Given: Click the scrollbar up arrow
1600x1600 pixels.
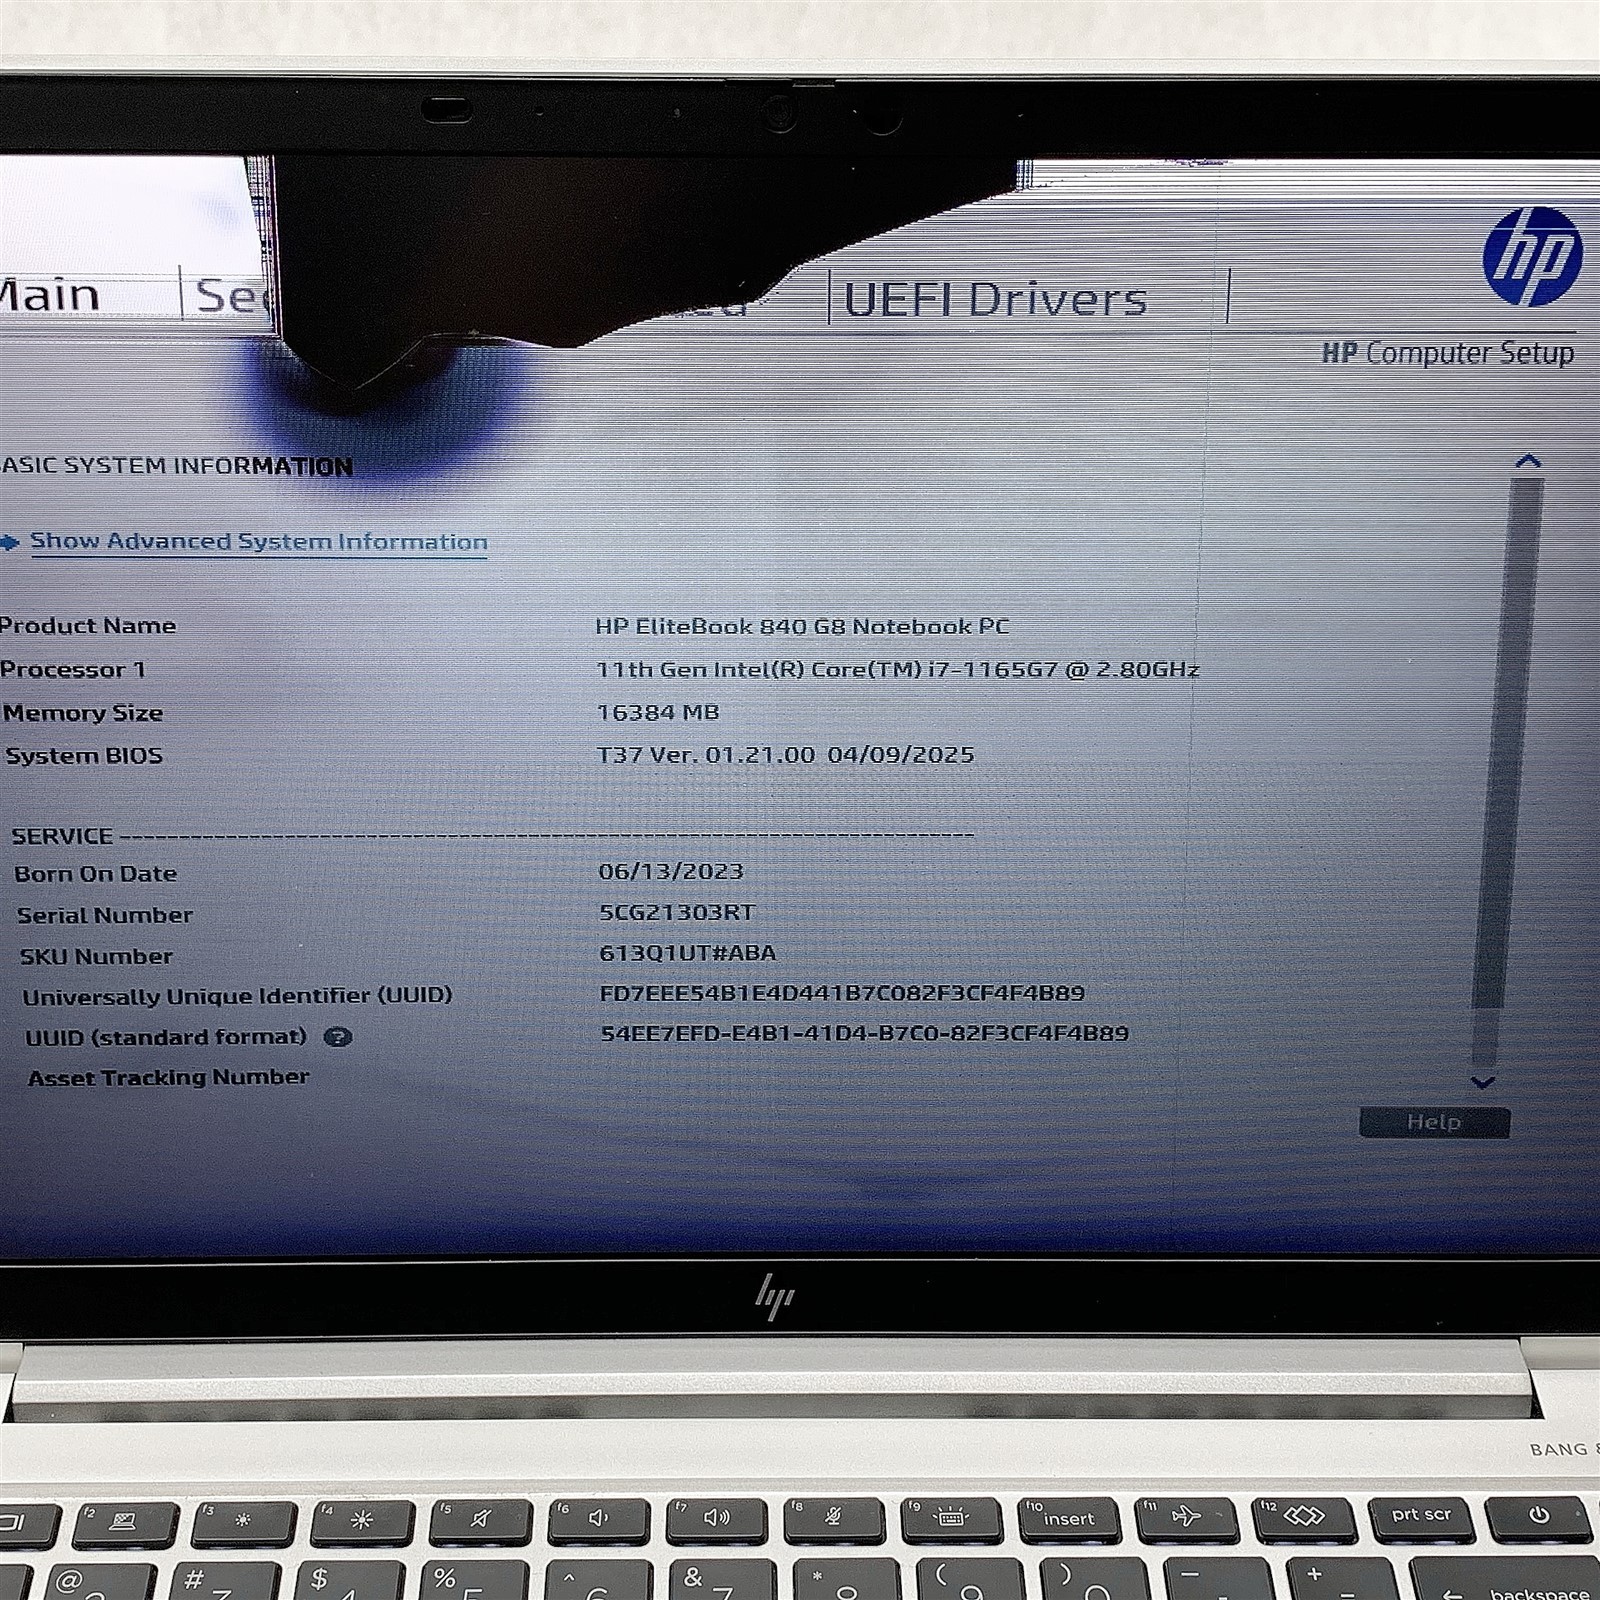Looking at the screenshot, I should coord(1528,461).
